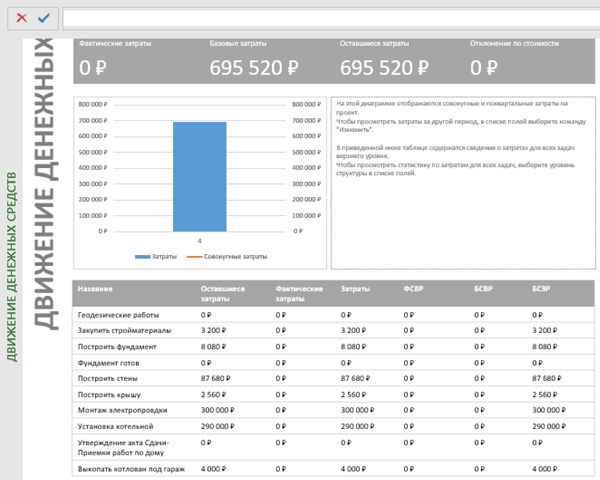Select the Фактические затраты summary value 0 ₽
Viewport: 600px width, 480px height.
(x=93, y=68)
